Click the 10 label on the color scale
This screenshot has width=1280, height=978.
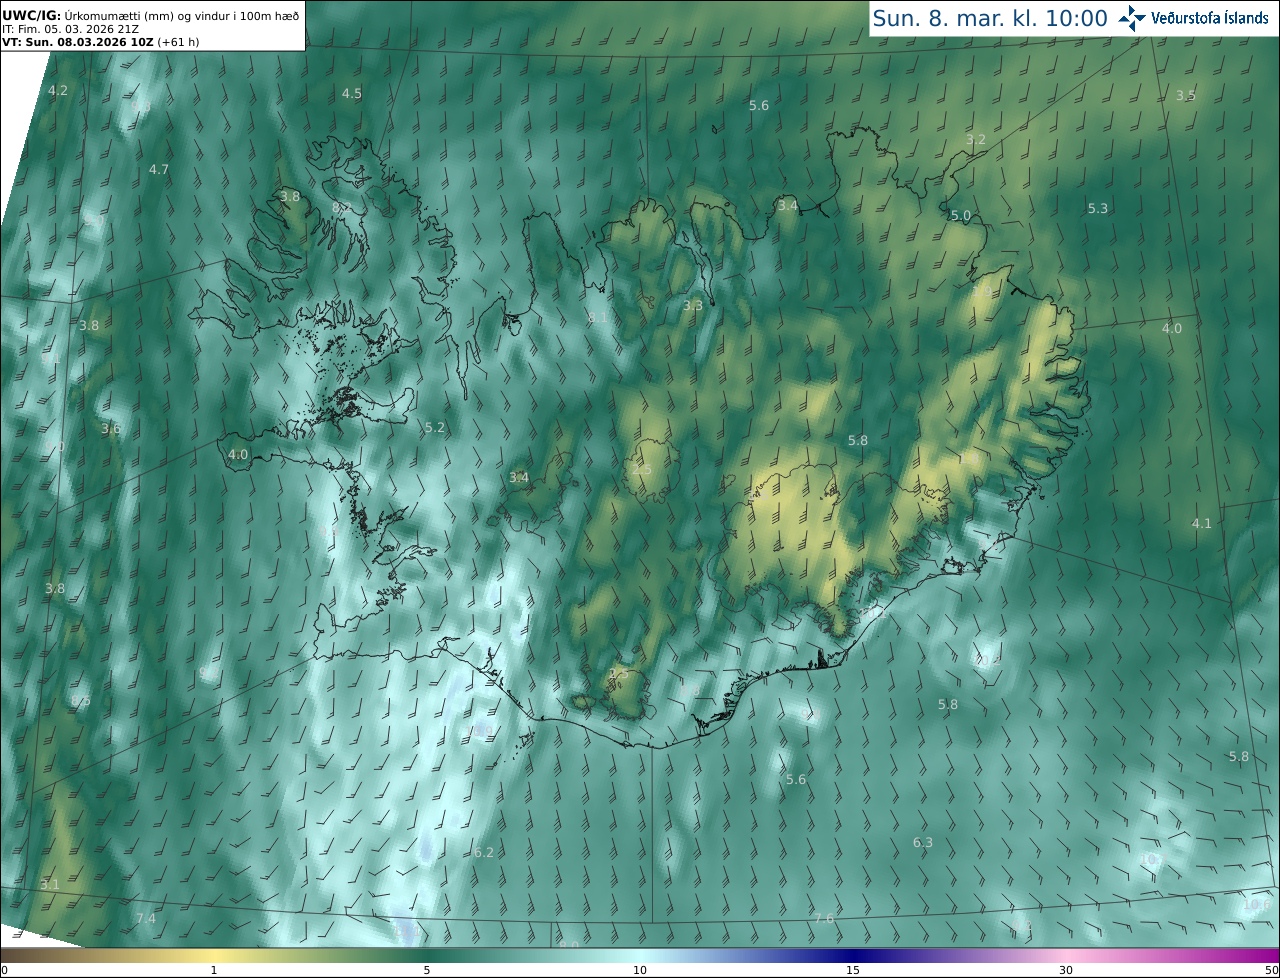[x=640, y=970]
